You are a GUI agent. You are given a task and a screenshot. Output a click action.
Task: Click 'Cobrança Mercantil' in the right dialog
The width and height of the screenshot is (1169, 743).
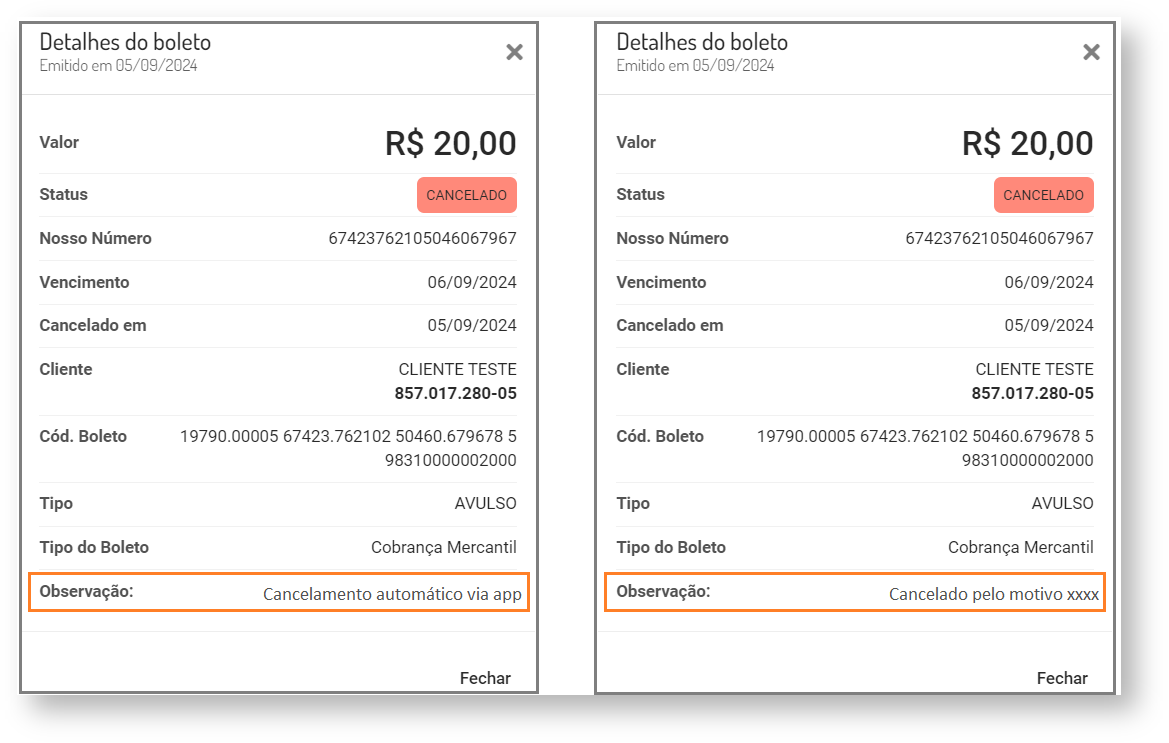click(x=1020, y=547)
